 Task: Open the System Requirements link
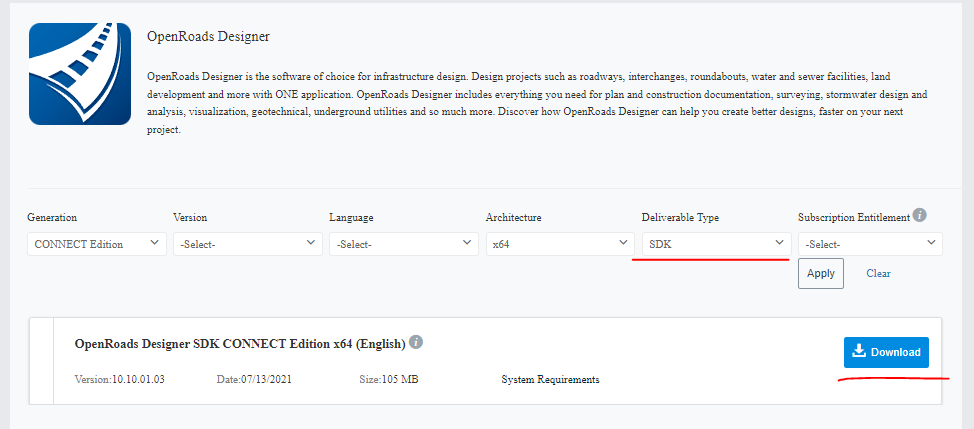tap(550, 379)
